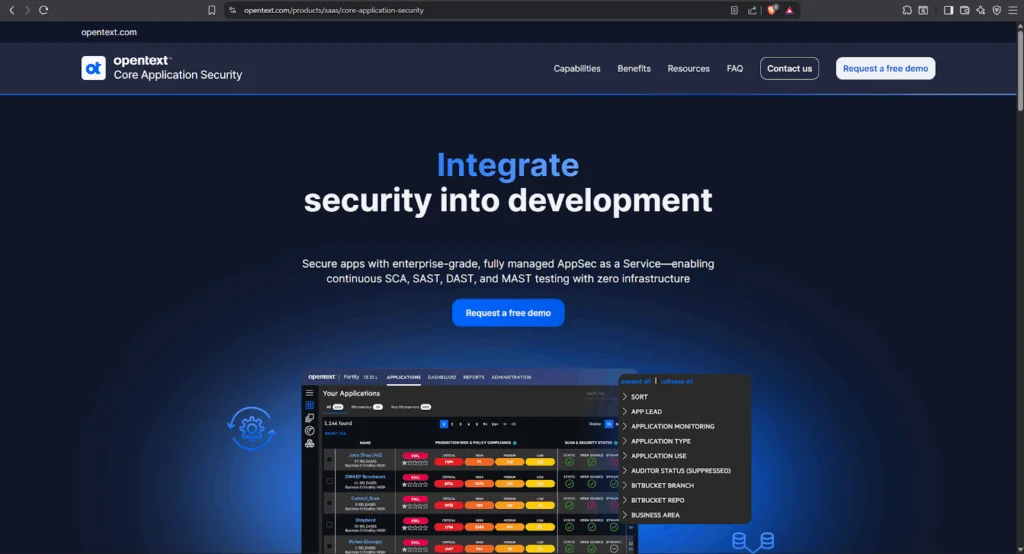1024x554 pixels.
Task: Click Shepherd yellow low count pill
Action: [x=540, y=527]
